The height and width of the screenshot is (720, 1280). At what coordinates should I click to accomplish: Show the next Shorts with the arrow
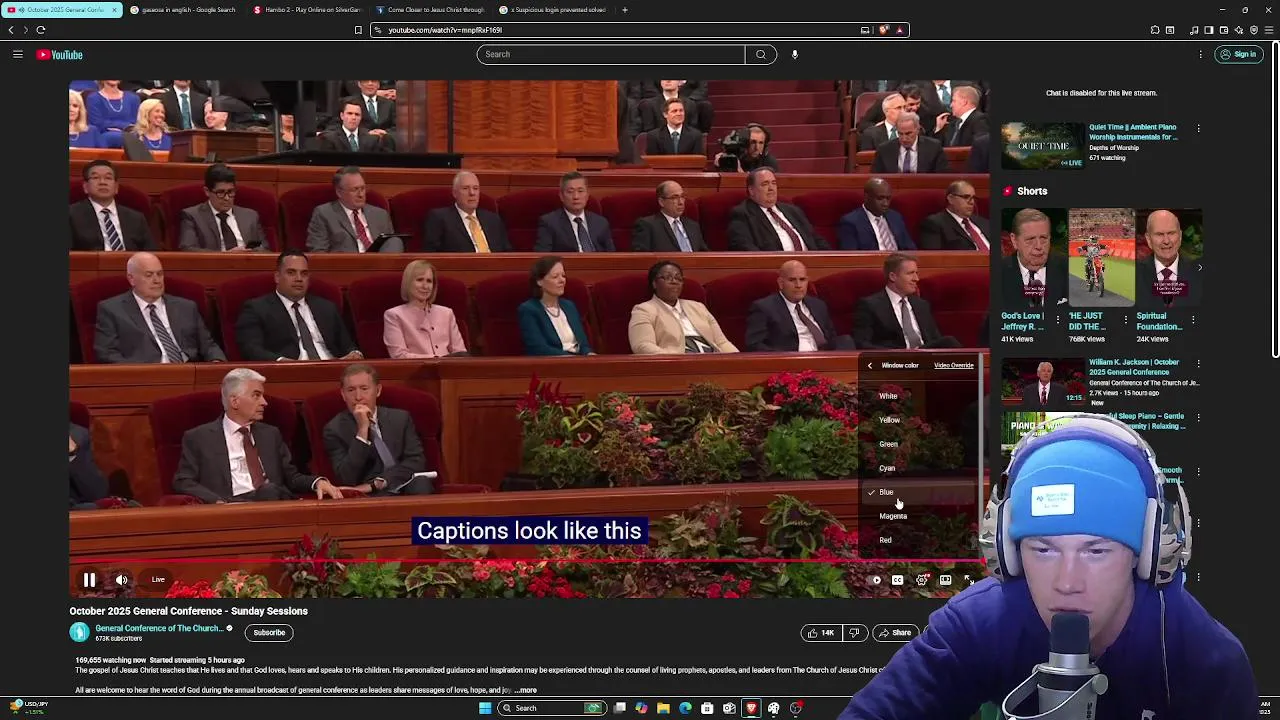1199,267
